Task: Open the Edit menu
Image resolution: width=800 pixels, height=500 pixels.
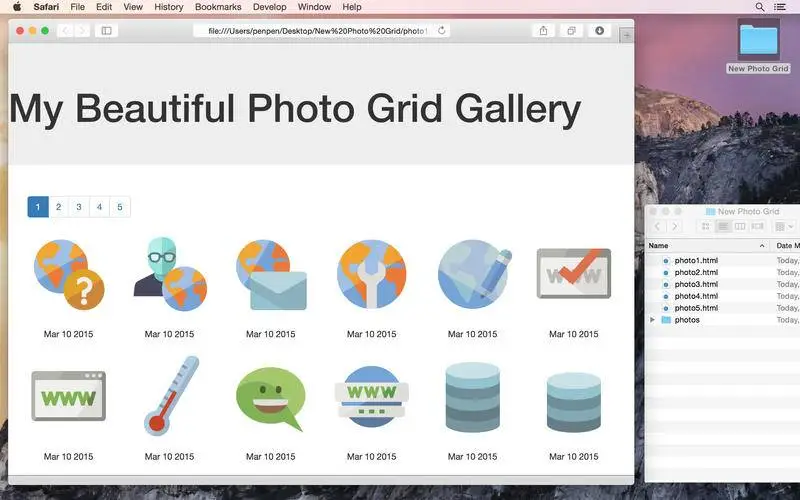Action: tap(104, 7)
